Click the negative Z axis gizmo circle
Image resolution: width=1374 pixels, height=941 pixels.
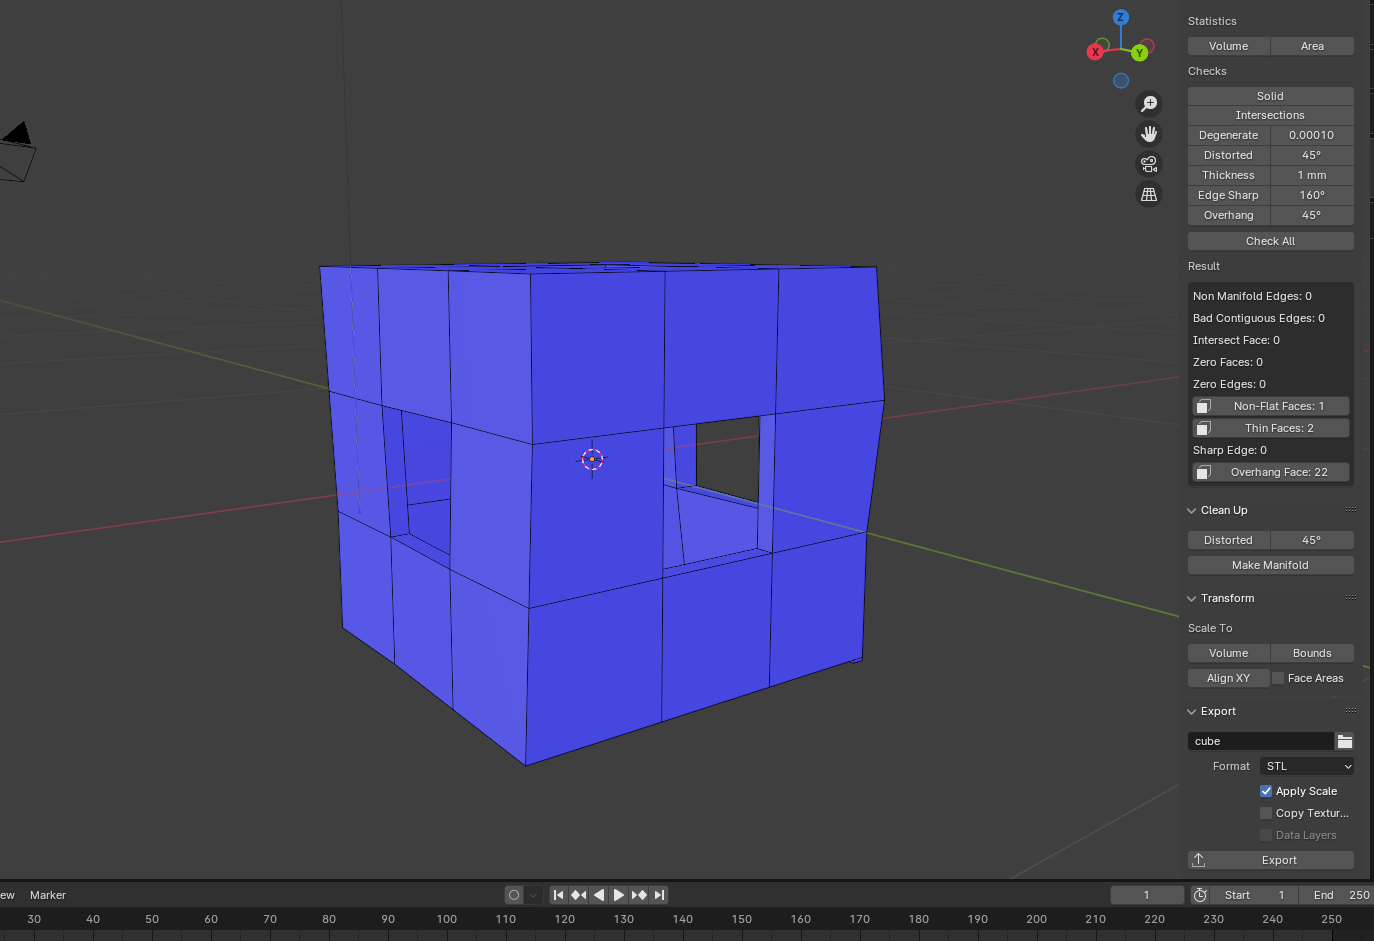[1121, 81]
